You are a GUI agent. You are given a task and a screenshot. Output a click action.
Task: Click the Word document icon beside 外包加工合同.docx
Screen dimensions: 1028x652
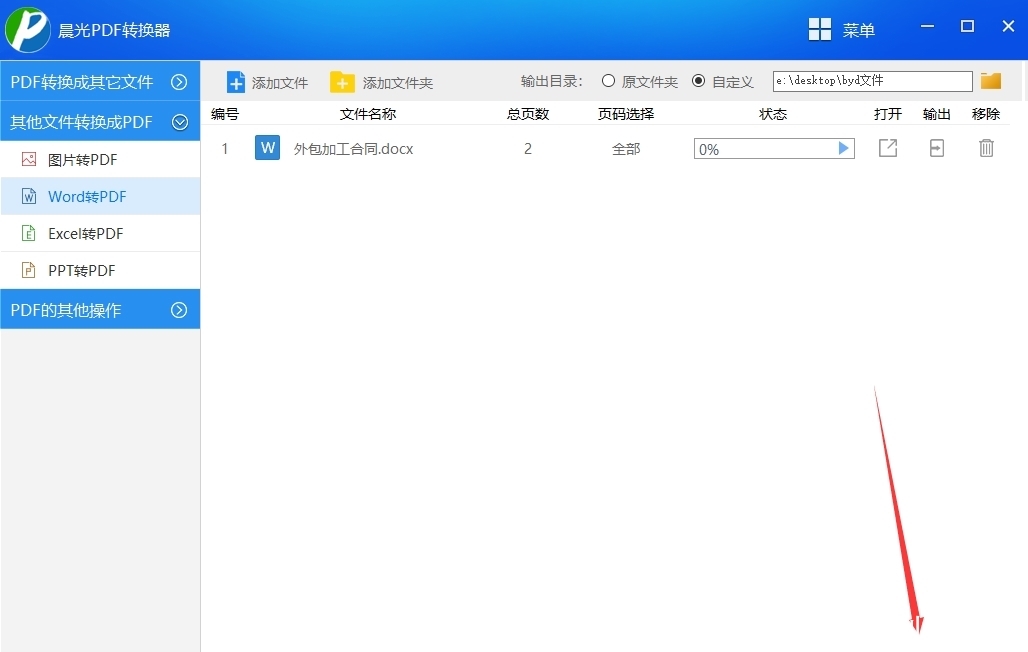[x=267, y=147]
